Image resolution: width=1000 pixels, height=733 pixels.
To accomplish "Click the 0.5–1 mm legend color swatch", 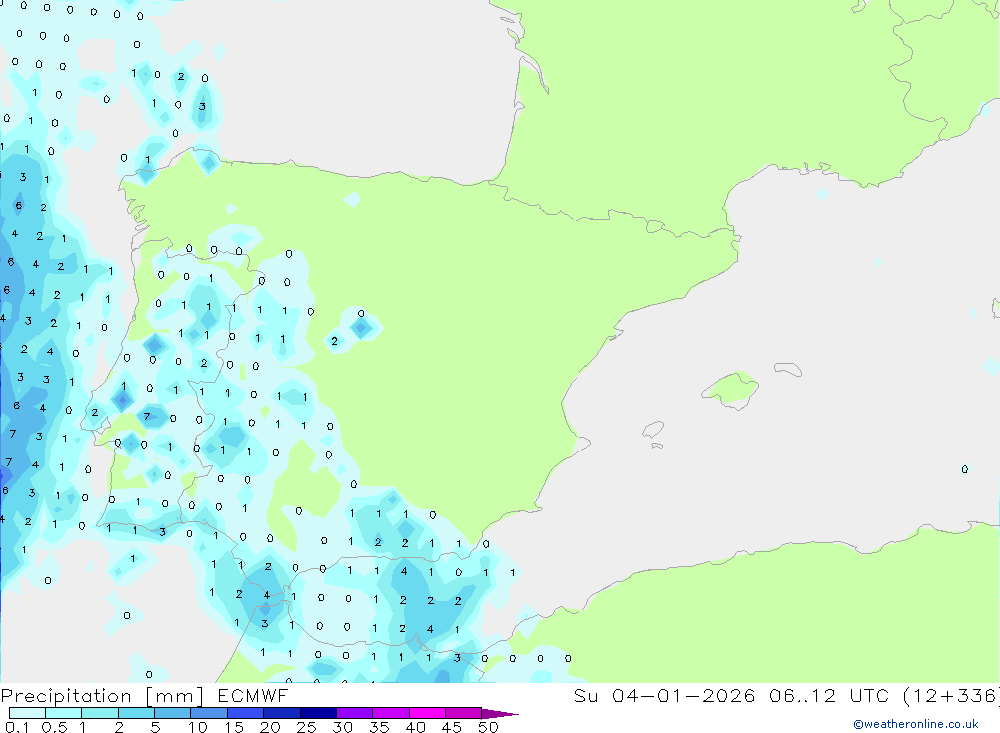I will point(64,713).
